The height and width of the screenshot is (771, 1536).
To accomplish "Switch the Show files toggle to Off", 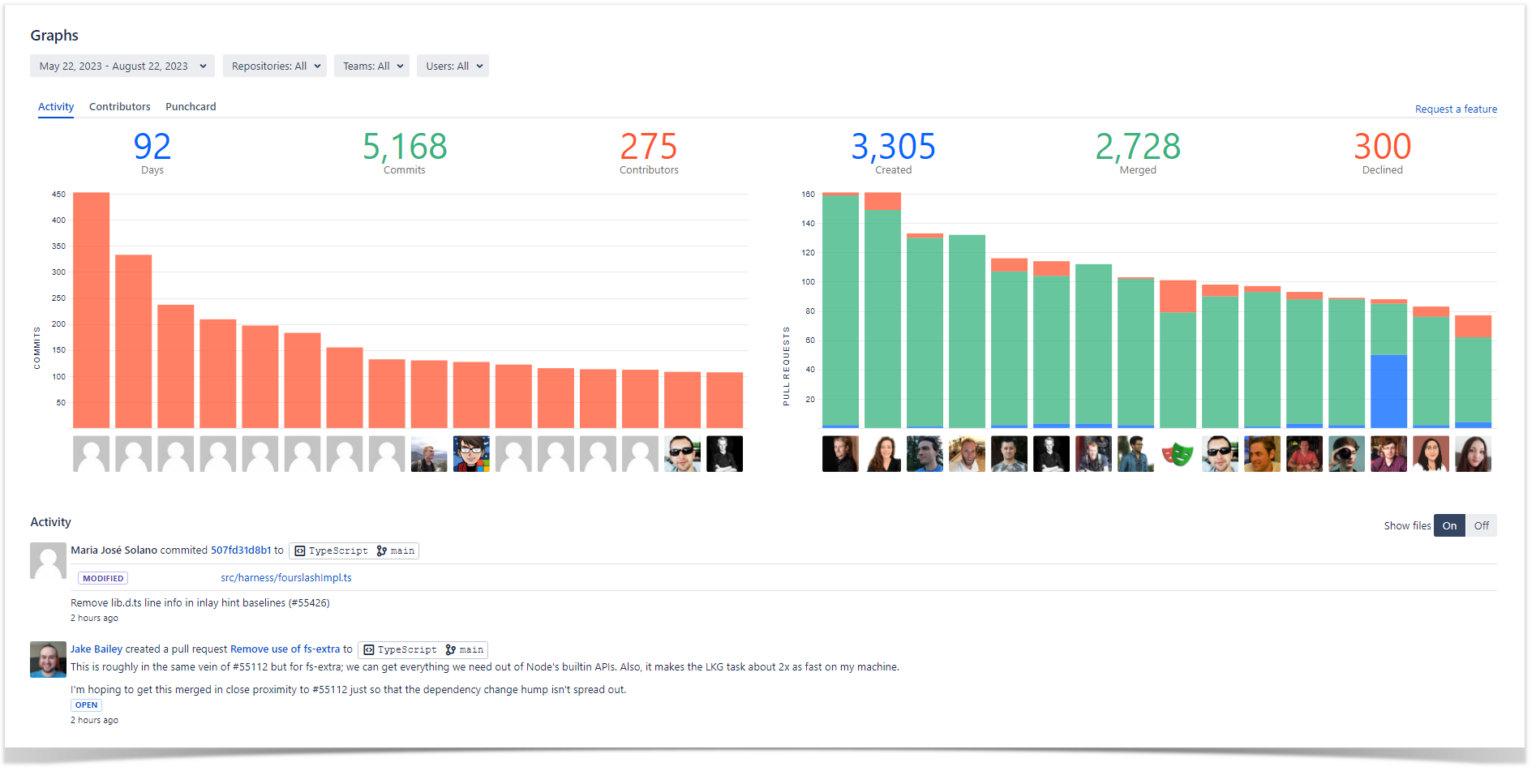I will (x=1481, y=525).
